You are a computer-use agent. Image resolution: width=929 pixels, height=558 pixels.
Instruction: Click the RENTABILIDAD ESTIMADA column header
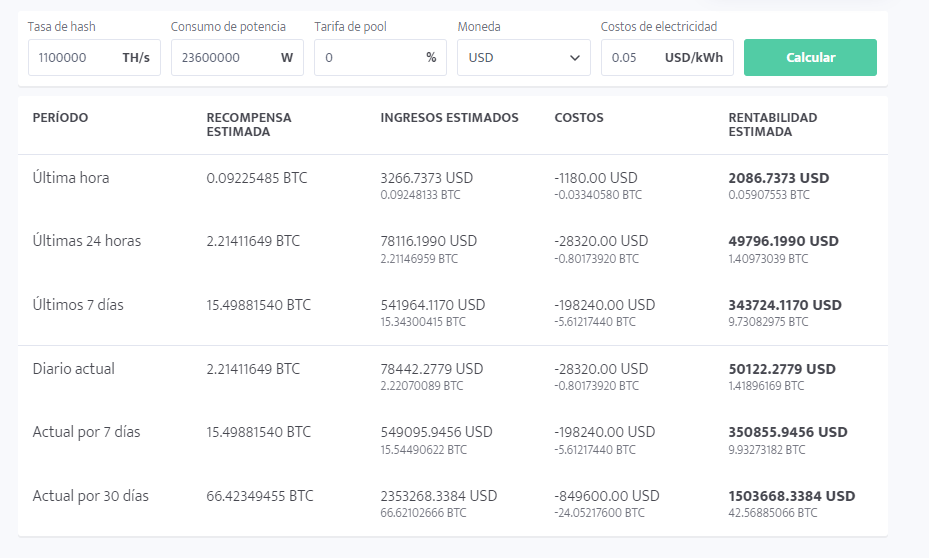click(772, 124)
